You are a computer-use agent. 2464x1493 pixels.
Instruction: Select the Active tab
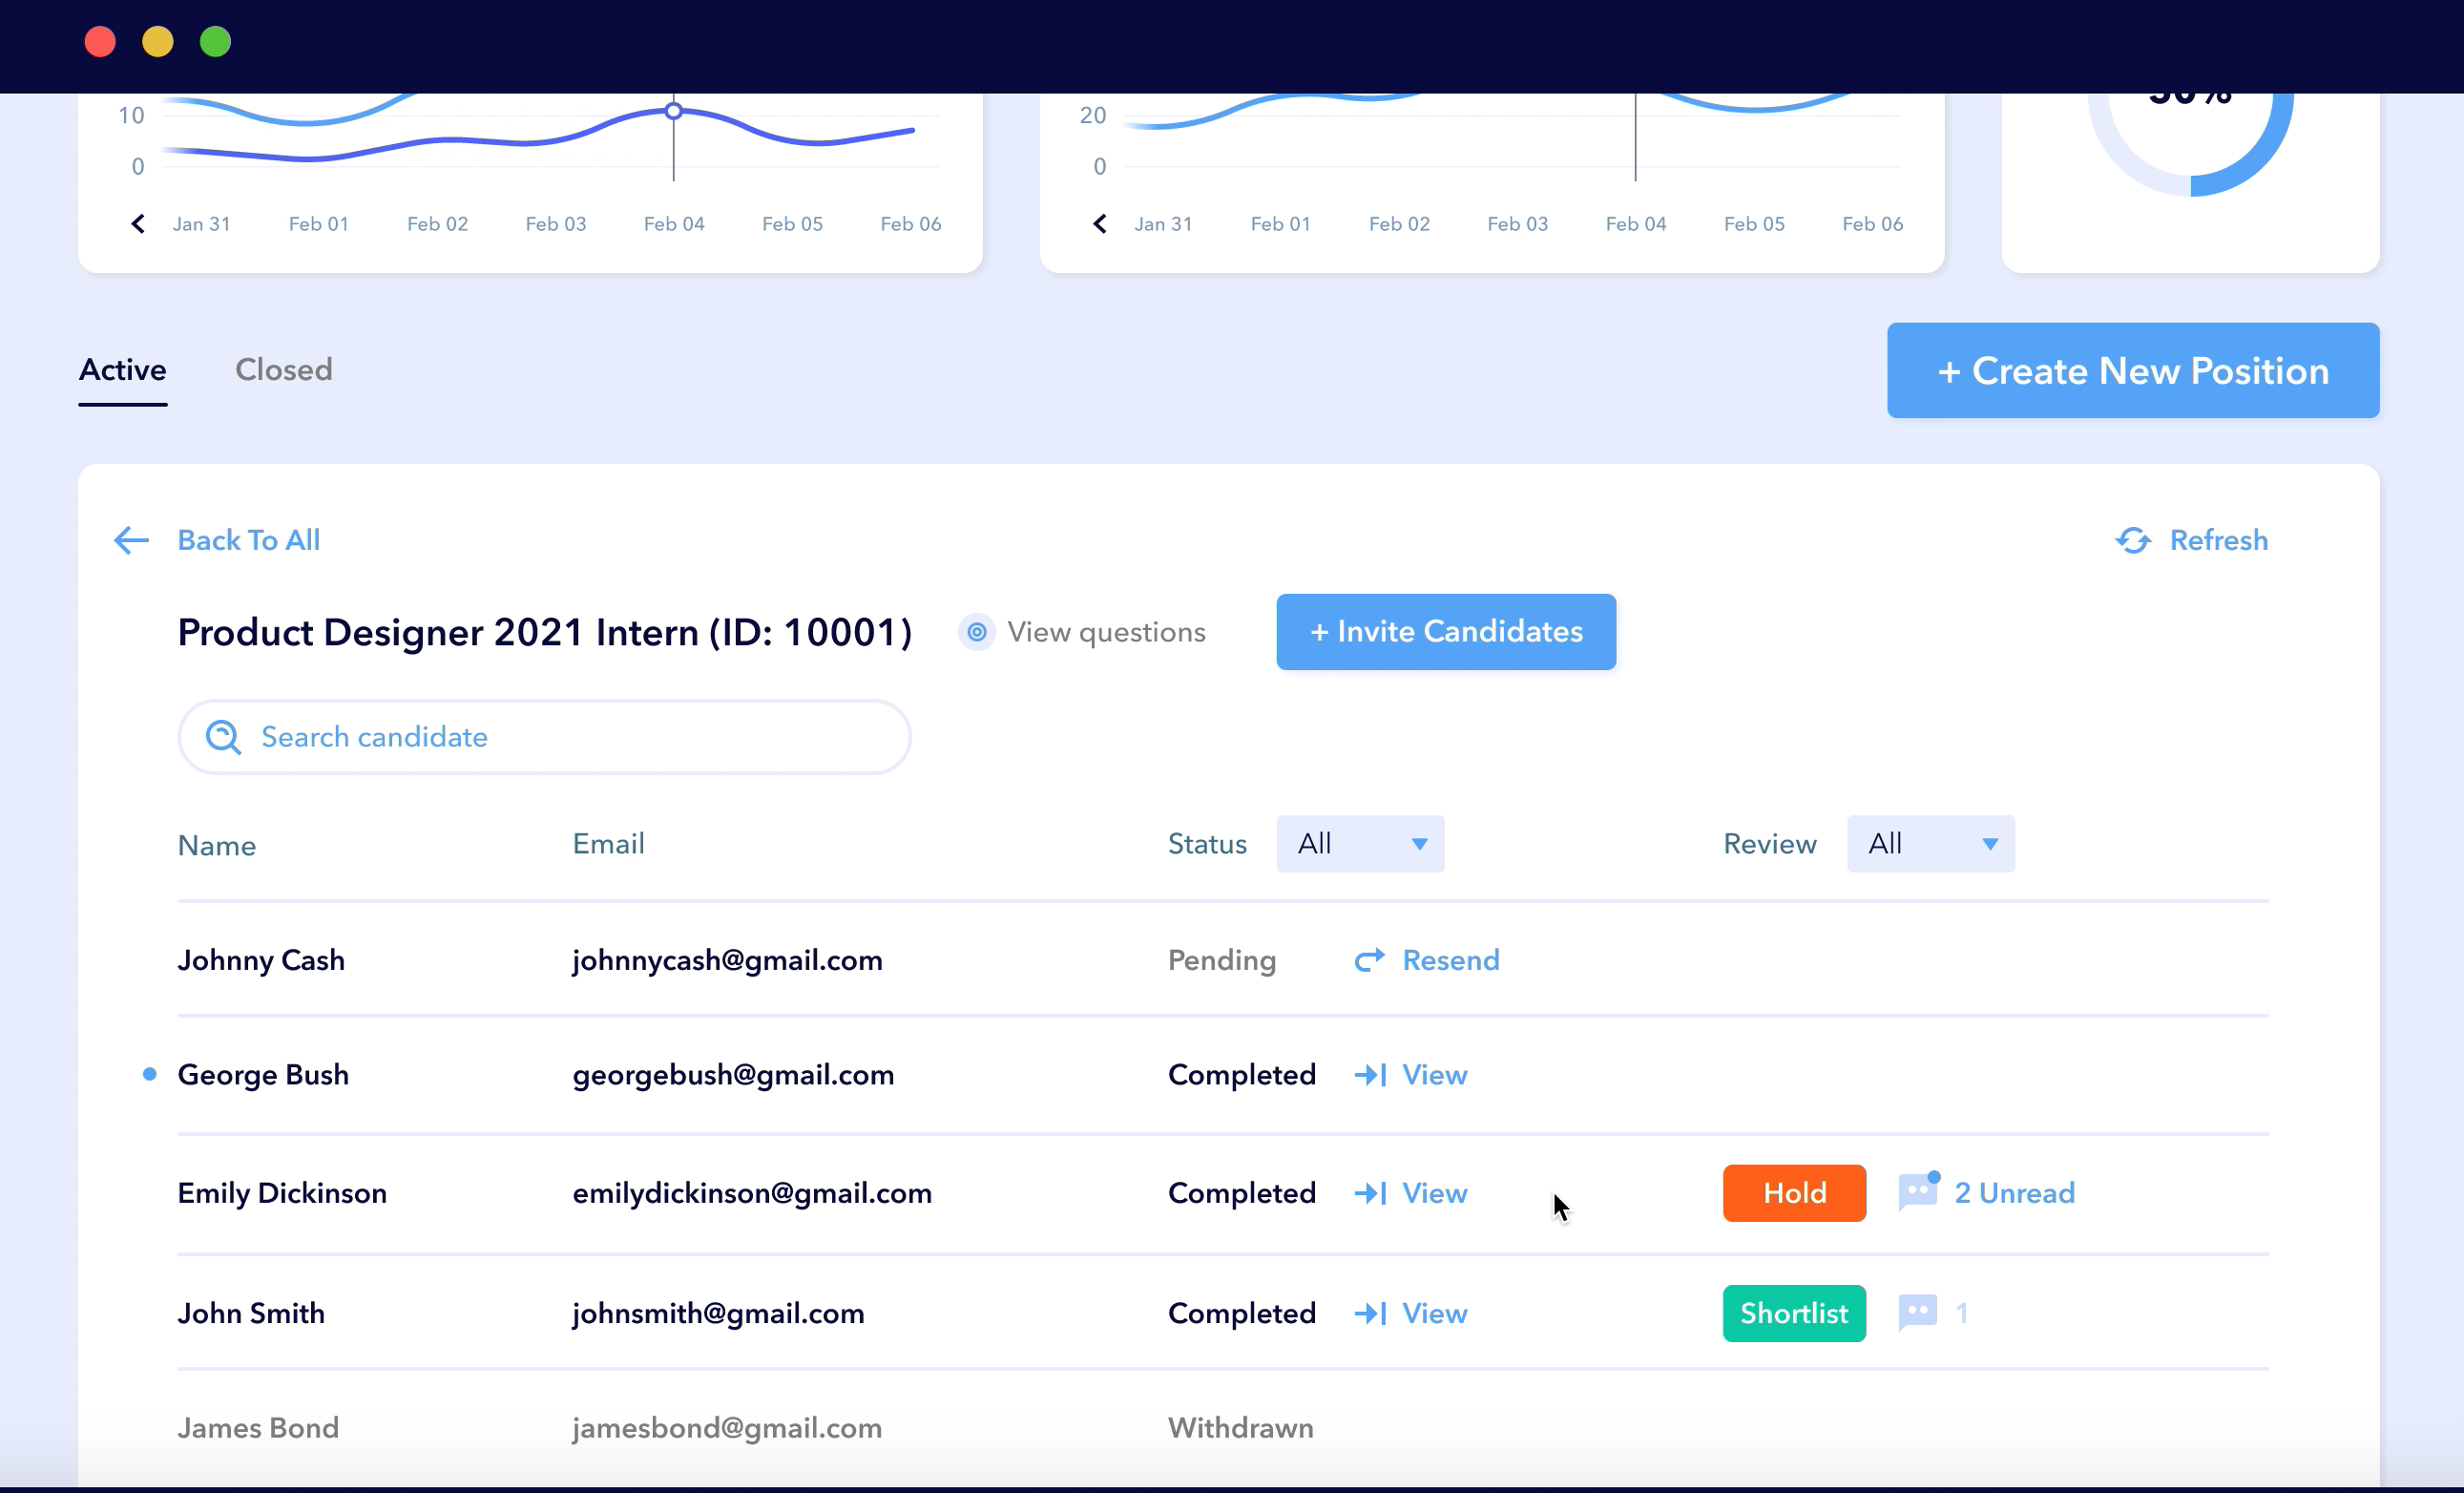coord(122,370)
